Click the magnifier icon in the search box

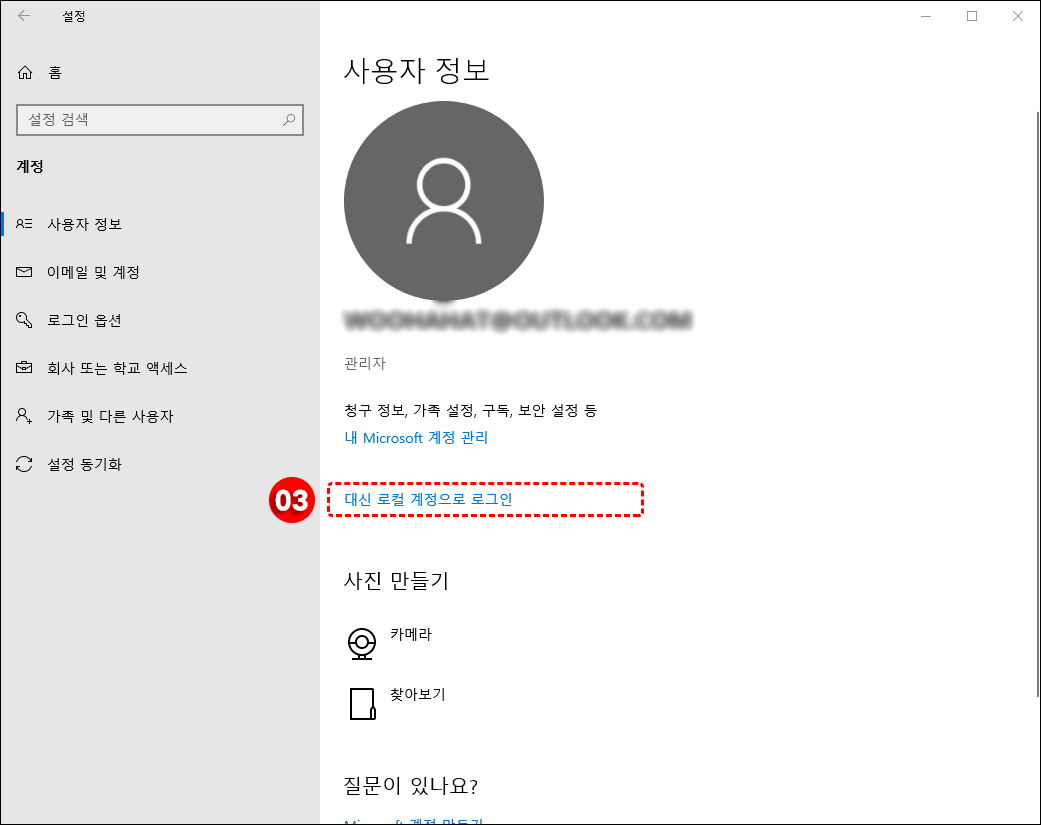point(290,119)
